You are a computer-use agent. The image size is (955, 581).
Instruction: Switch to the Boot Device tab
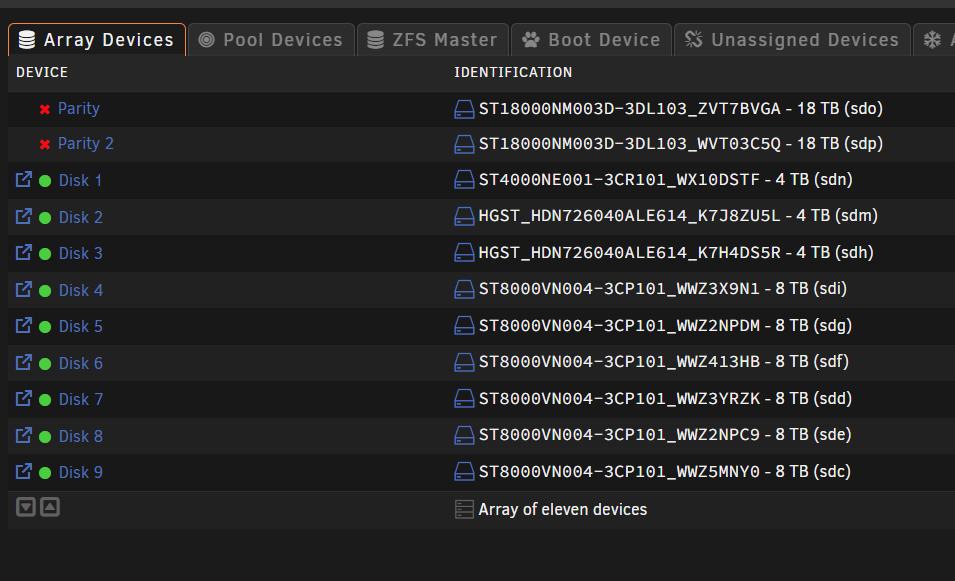[591, 40]
